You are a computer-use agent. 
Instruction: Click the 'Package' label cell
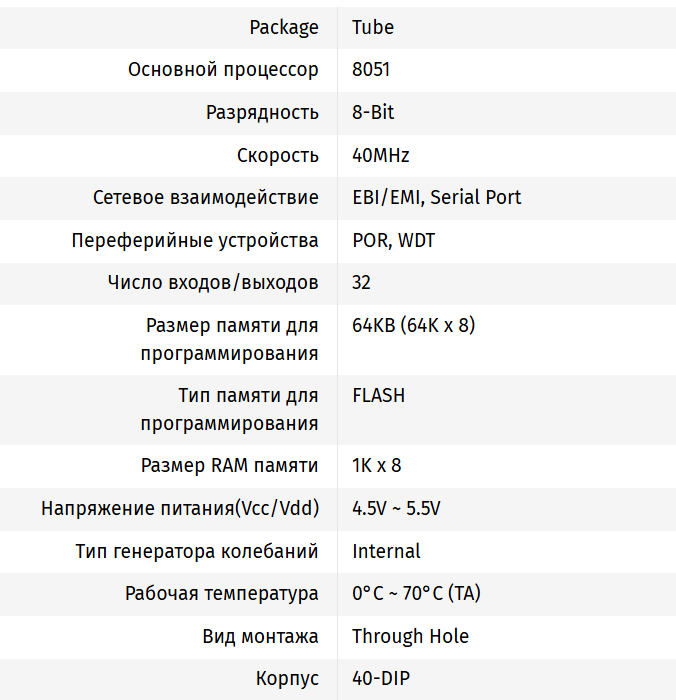[284, 27]
